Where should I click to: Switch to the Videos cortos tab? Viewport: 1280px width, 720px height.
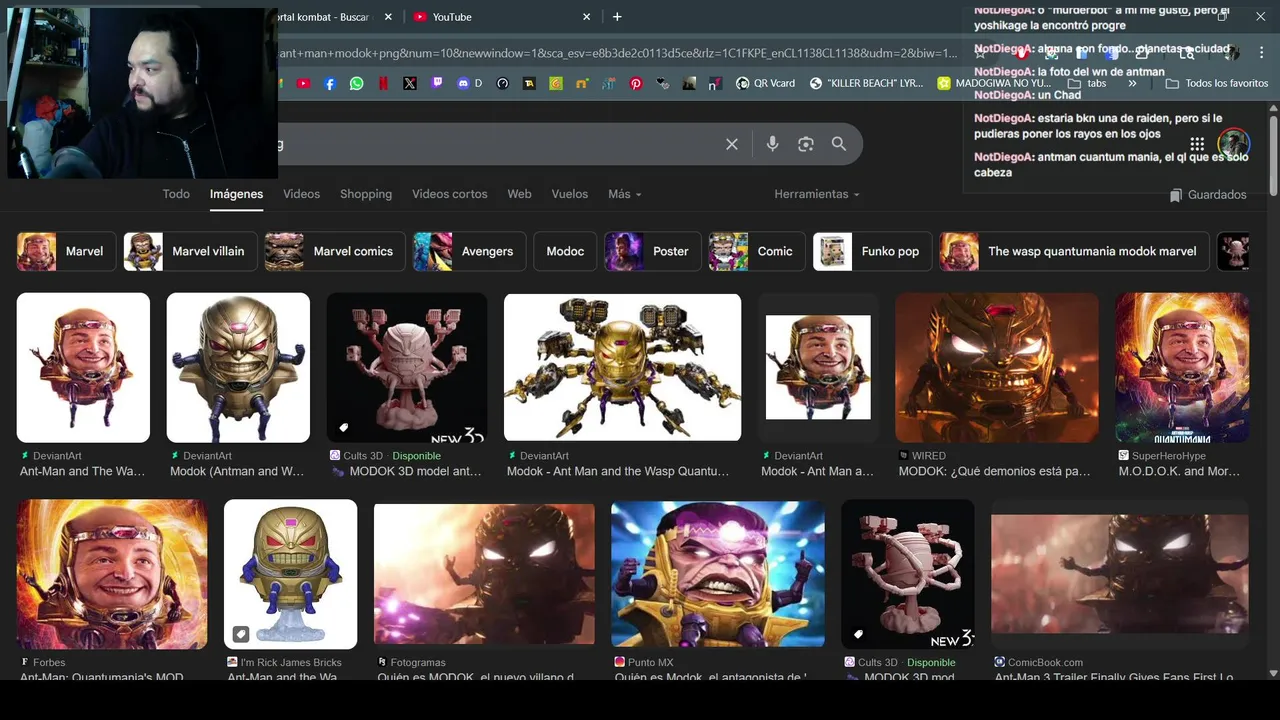(450, 194)
